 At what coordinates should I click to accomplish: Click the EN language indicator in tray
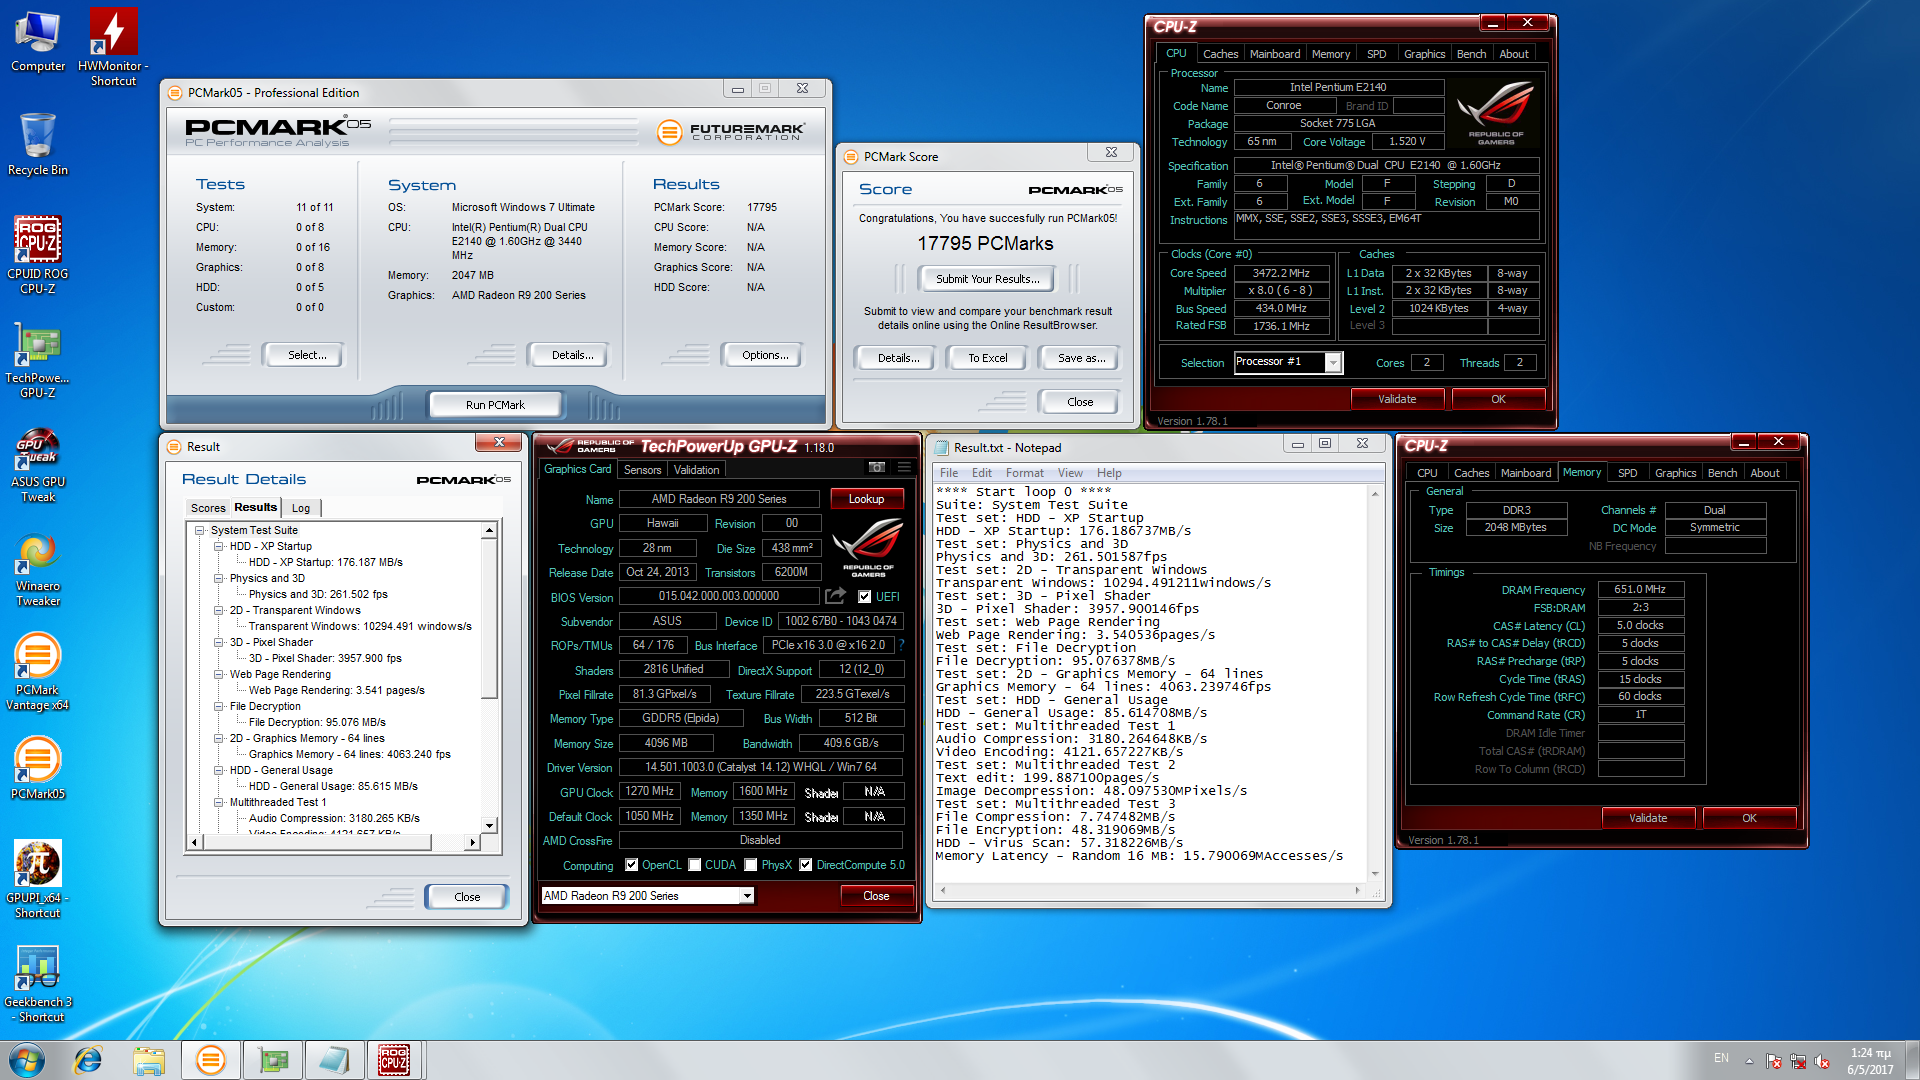coord(1721,1058)
